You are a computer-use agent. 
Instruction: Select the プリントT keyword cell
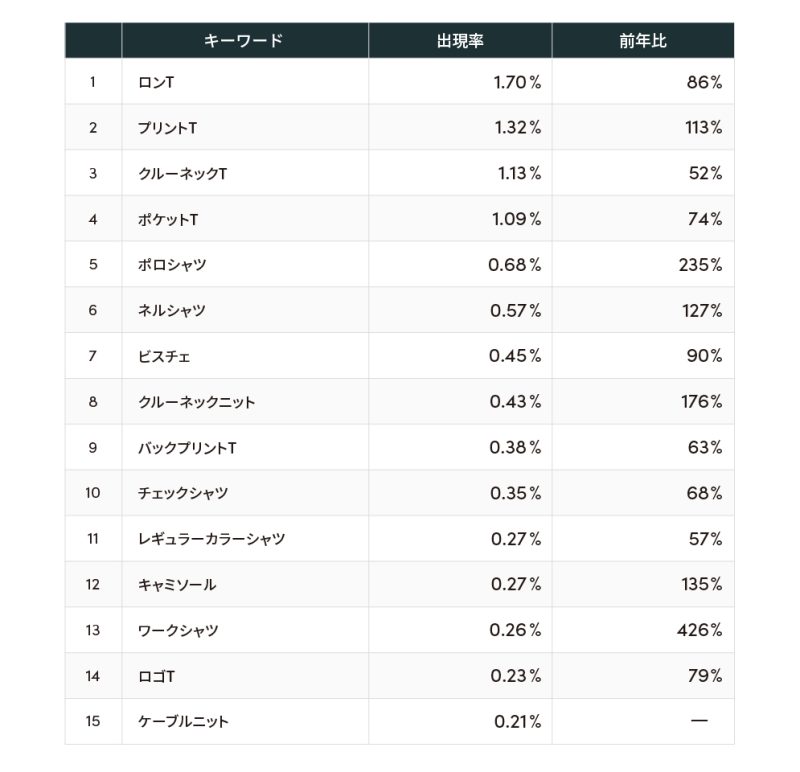(169, 128)
